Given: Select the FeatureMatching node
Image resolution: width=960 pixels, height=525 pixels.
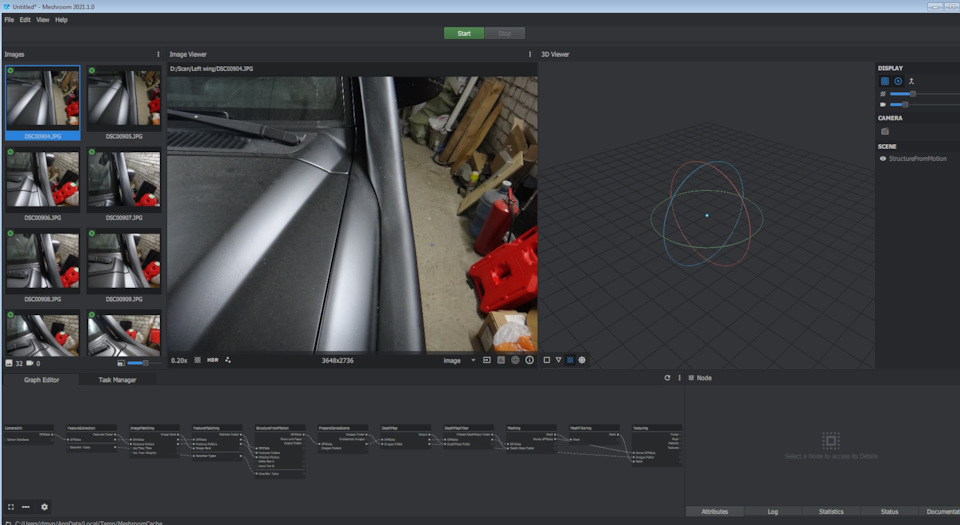Looking at the screenshot, I should pyautogui.click(x=217, y=442).
